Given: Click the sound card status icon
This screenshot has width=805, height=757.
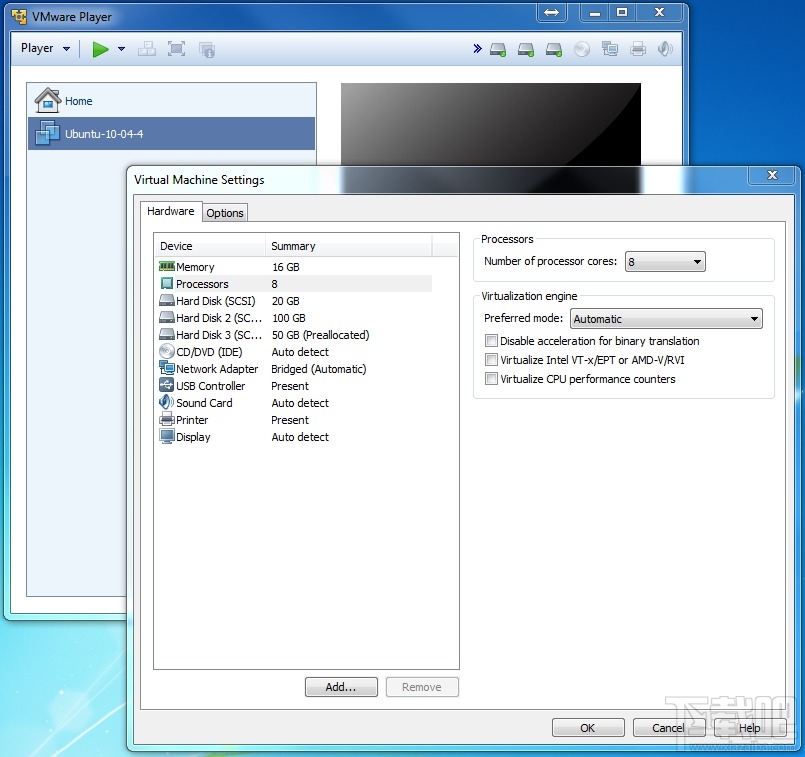Looking at the screenshot, I should tap(665, 48).
